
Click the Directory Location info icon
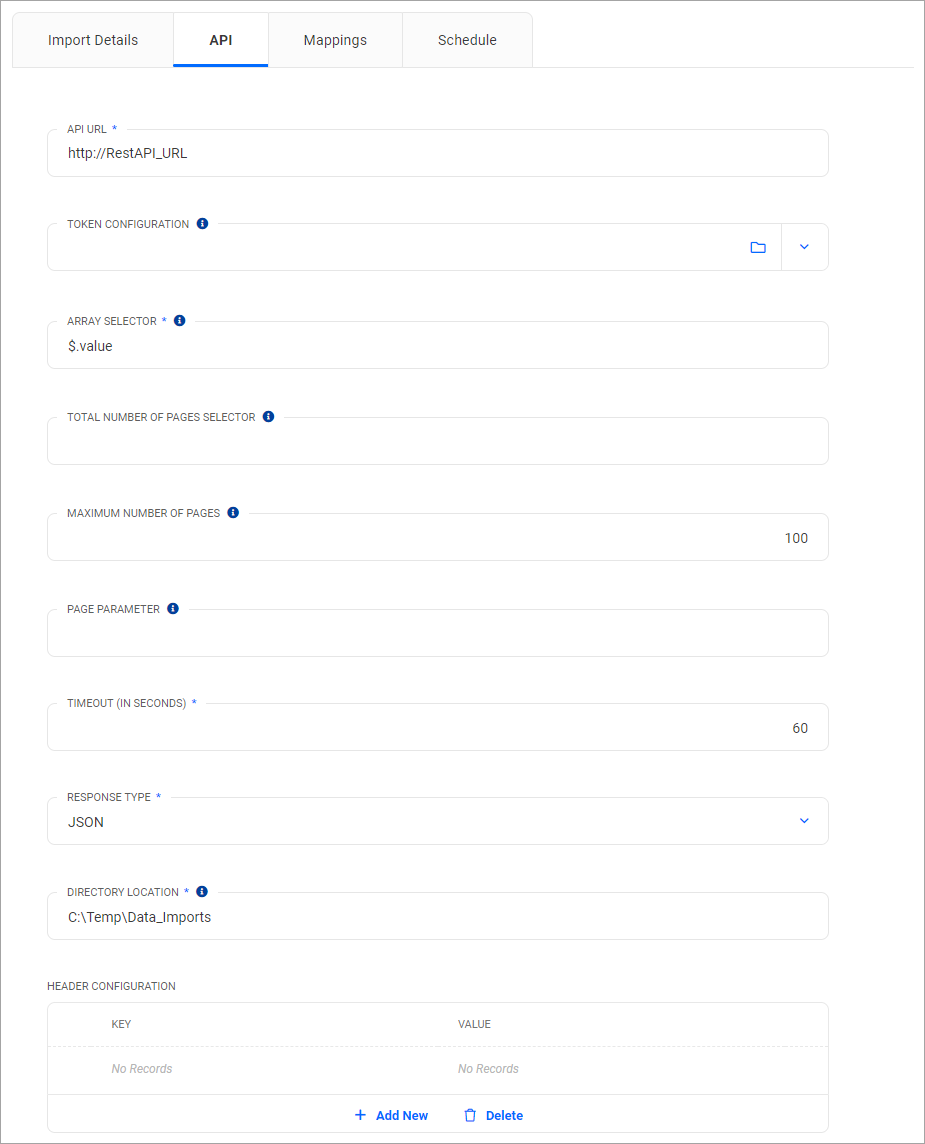[x=202, y=891]
